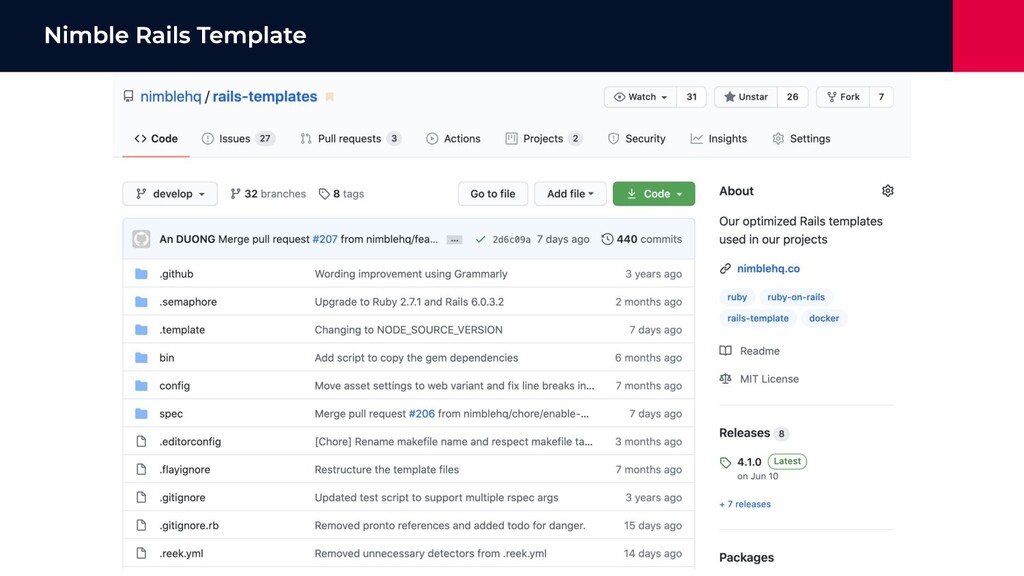Image resolution: width=1024 pixels, height=576 pixels.
Task: Fork the repository
Action: click(842, 97)
